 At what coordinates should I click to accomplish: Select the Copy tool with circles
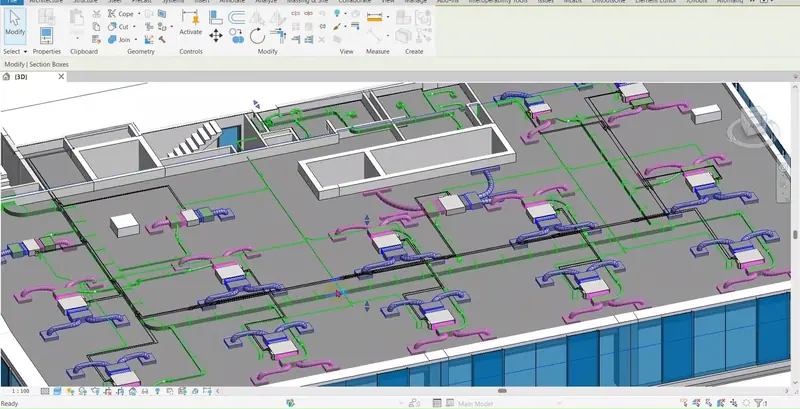(x=236, y=36)
